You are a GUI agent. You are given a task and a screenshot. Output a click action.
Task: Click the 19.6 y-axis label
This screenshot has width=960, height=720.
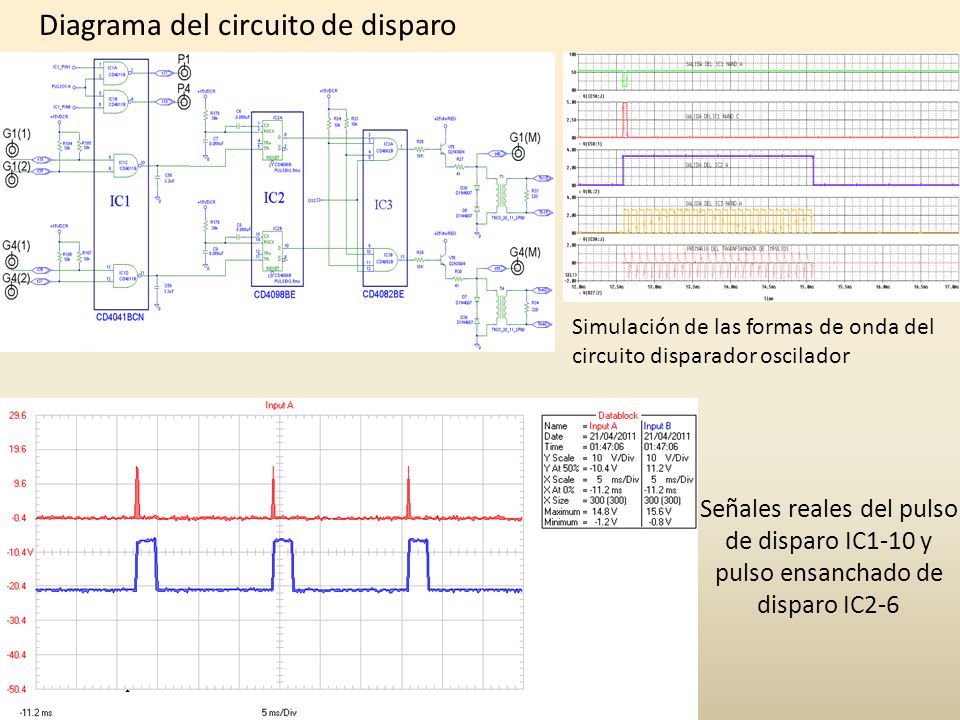coord(17,449)
